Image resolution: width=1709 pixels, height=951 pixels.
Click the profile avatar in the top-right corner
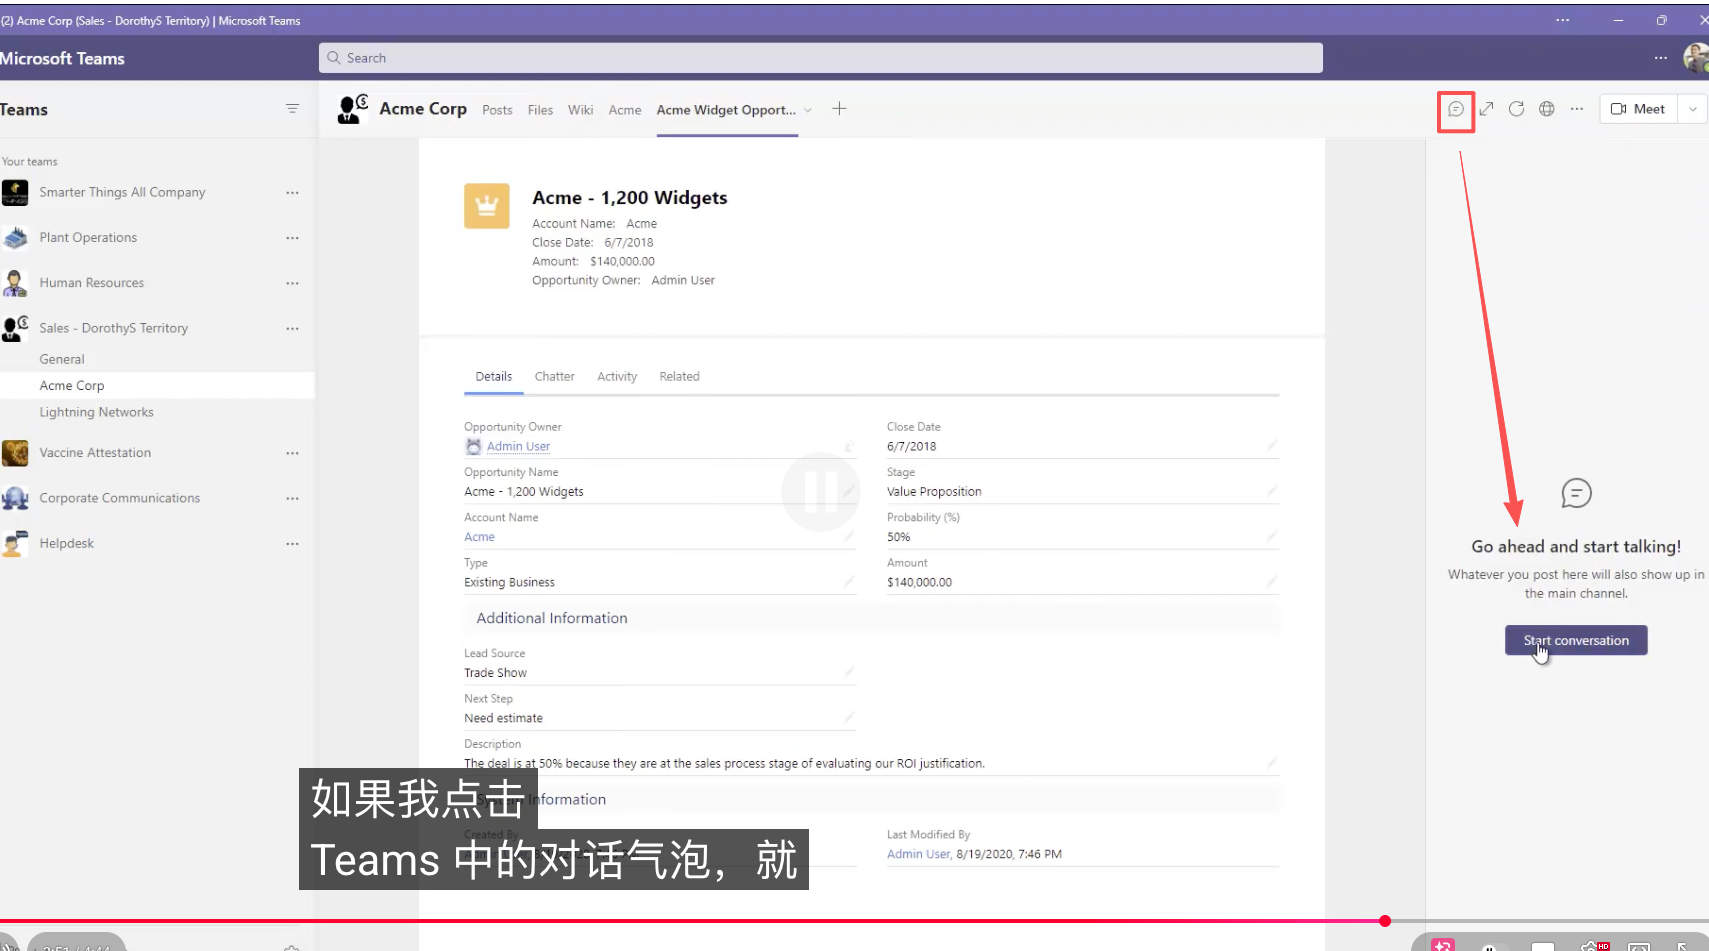[1696, 58]
